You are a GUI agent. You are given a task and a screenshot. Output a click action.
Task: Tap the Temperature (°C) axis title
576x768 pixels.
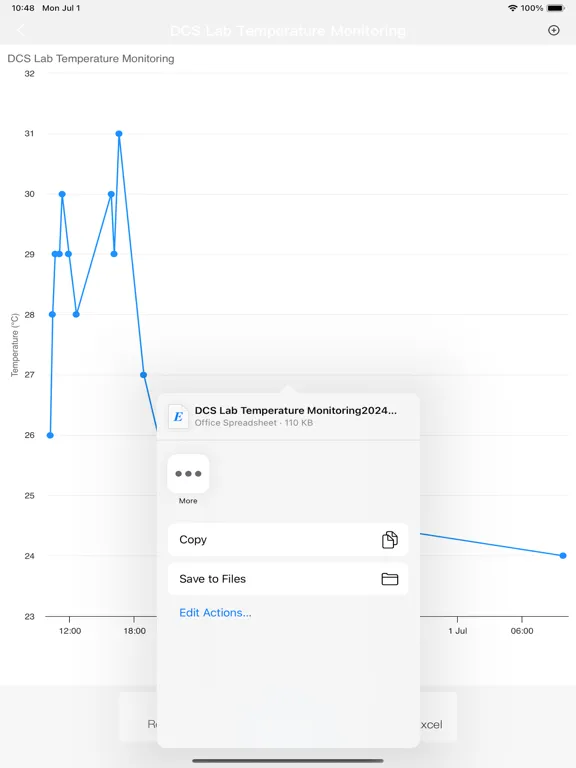pyautogui.click(x=15, y=345)
